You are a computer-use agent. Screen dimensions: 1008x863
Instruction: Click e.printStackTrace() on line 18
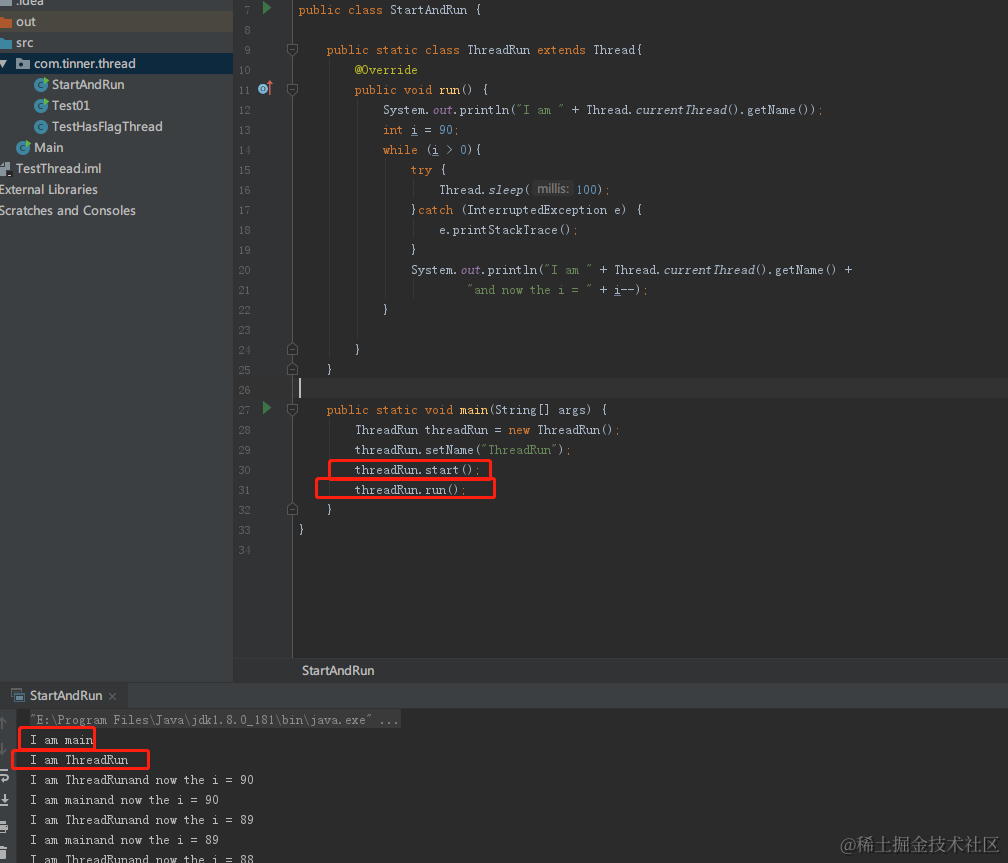[x=508, y=230]
